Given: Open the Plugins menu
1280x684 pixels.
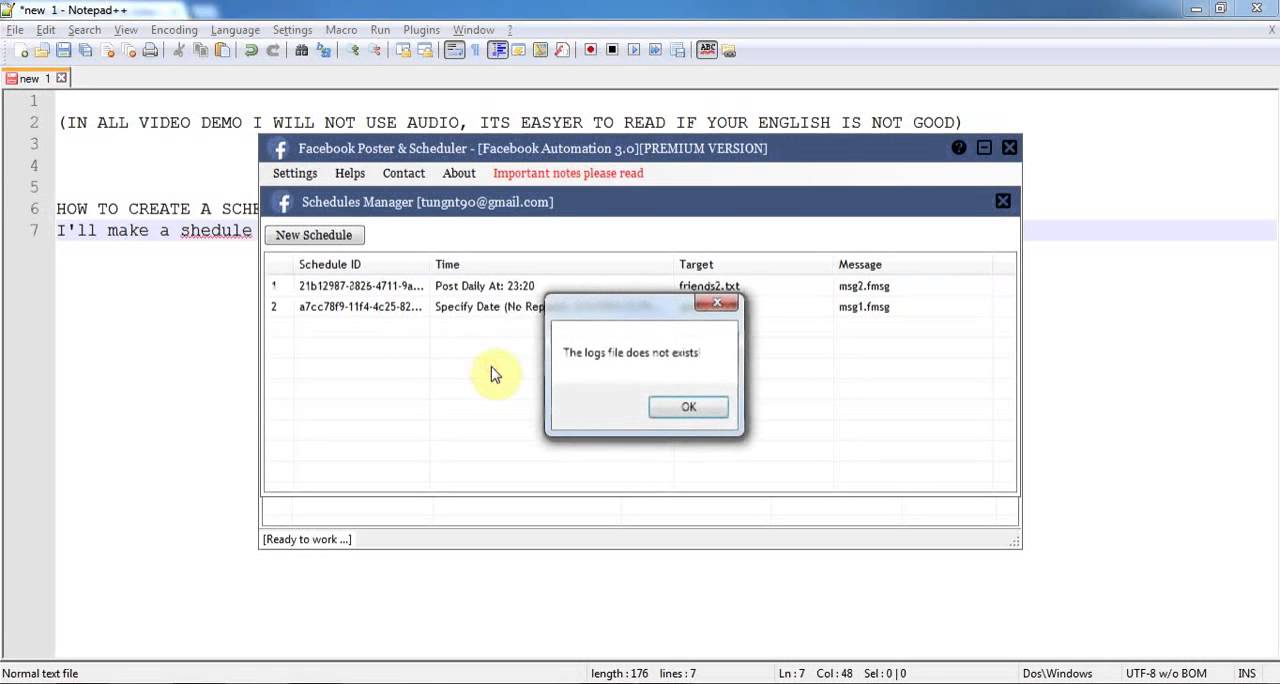Looking at the screenshot, I should pyautogui.click(x=422, y=30).
